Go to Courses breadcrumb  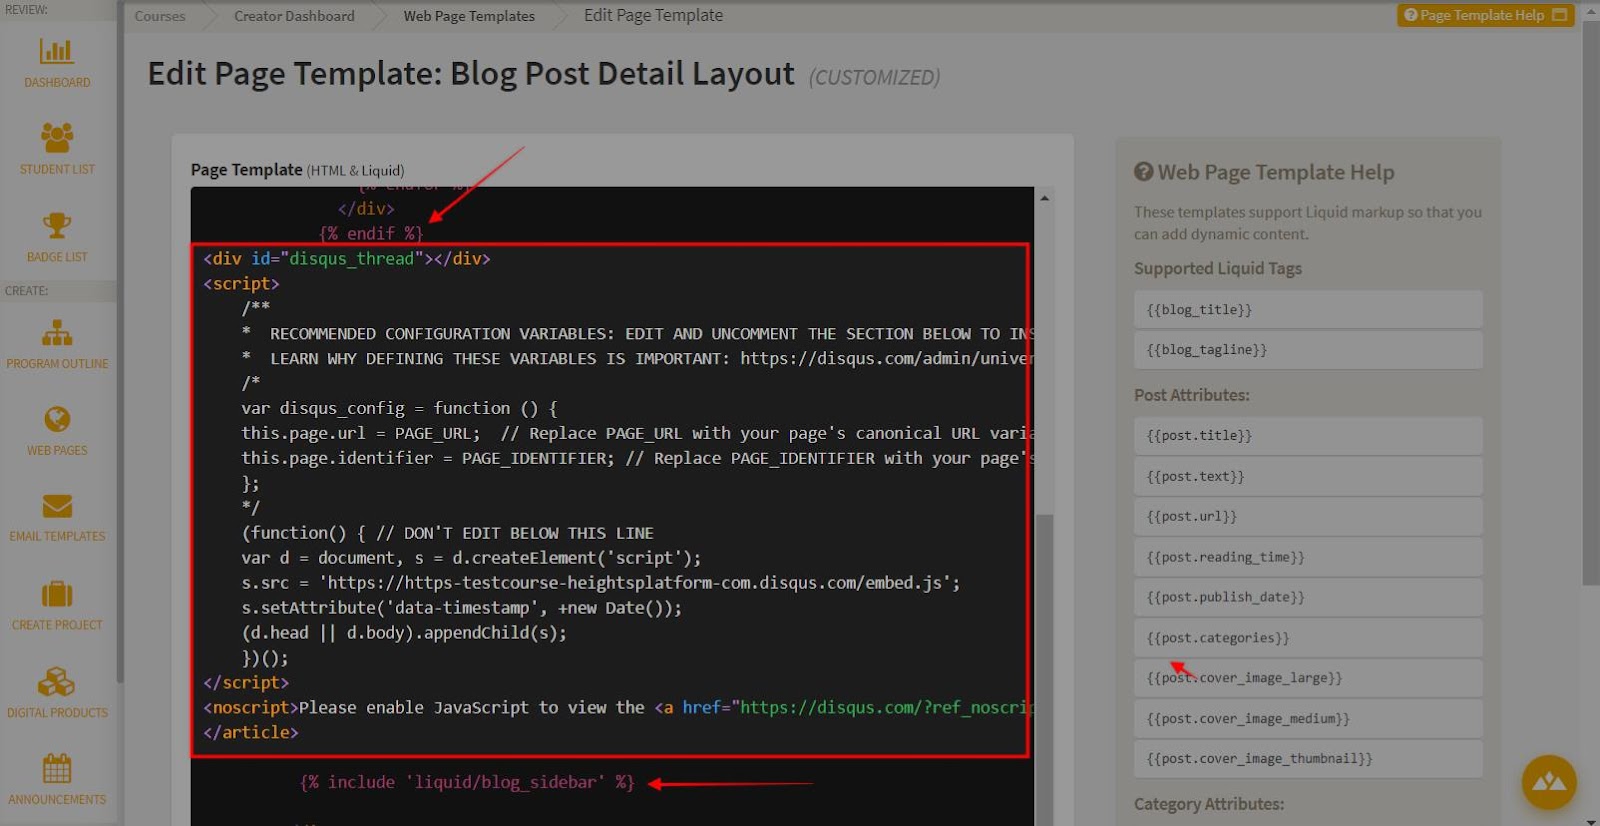pyautogui.click(x=160, y=16)
